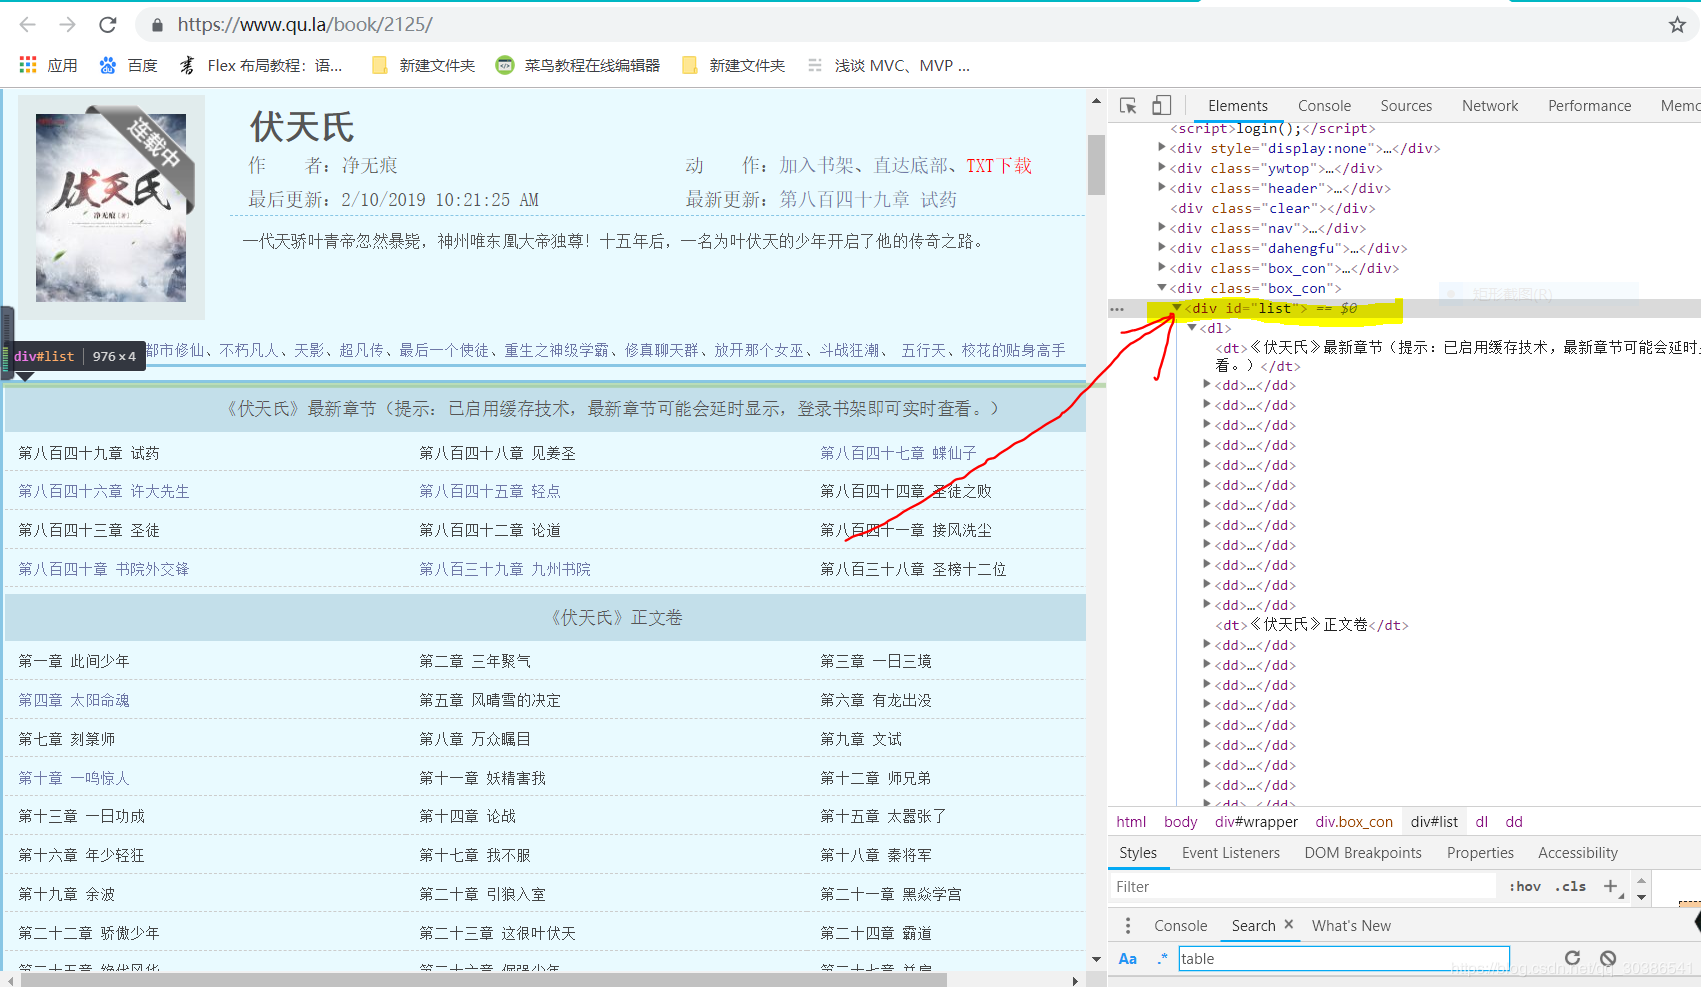This screenshot has width=1701, height=987.
Task: Collapse the dl node
Action: tap(1192, 327)
